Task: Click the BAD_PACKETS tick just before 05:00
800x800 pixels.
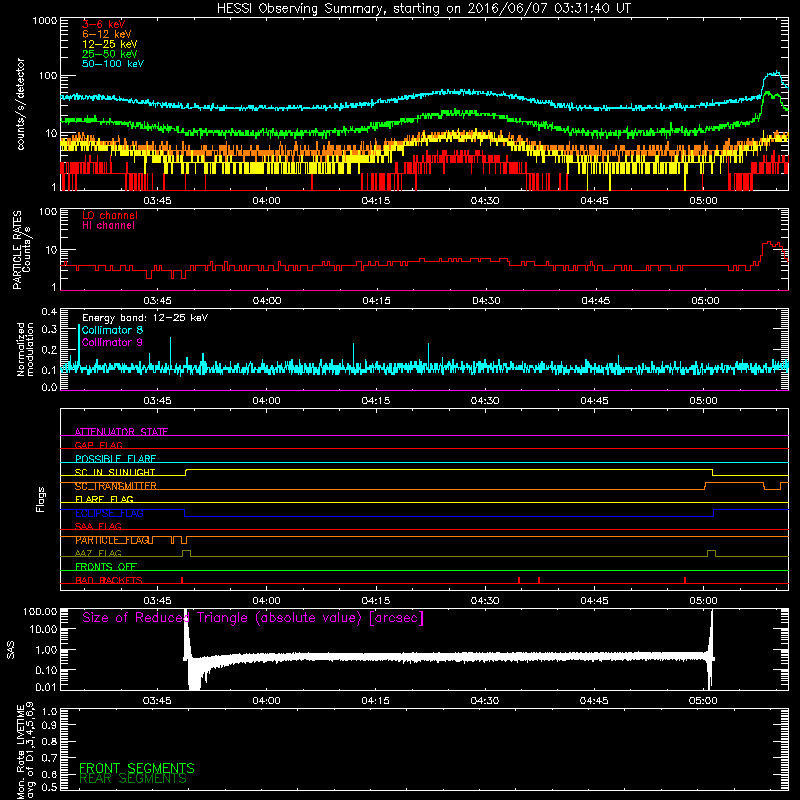Action: (x=685, y=580)
